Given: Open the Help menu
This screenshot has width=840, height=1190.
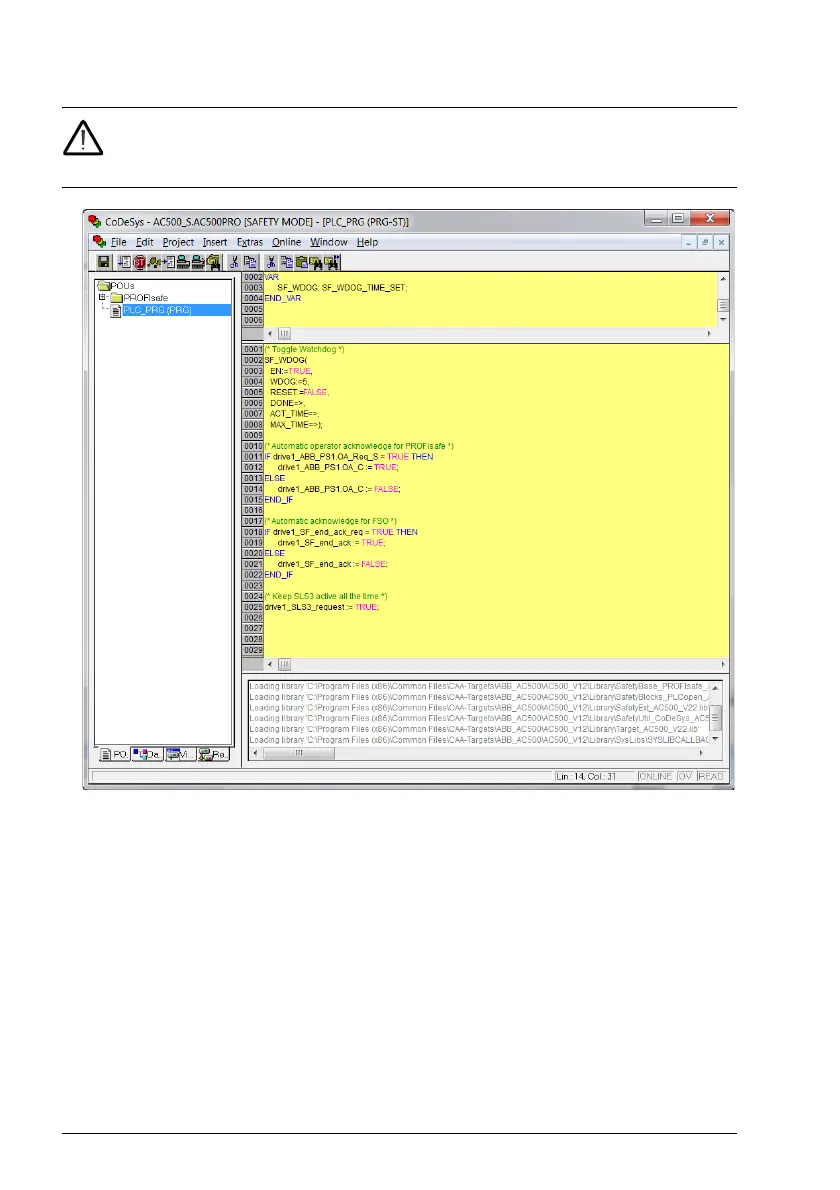Looking at the screenshot, I should pos(367,242).
